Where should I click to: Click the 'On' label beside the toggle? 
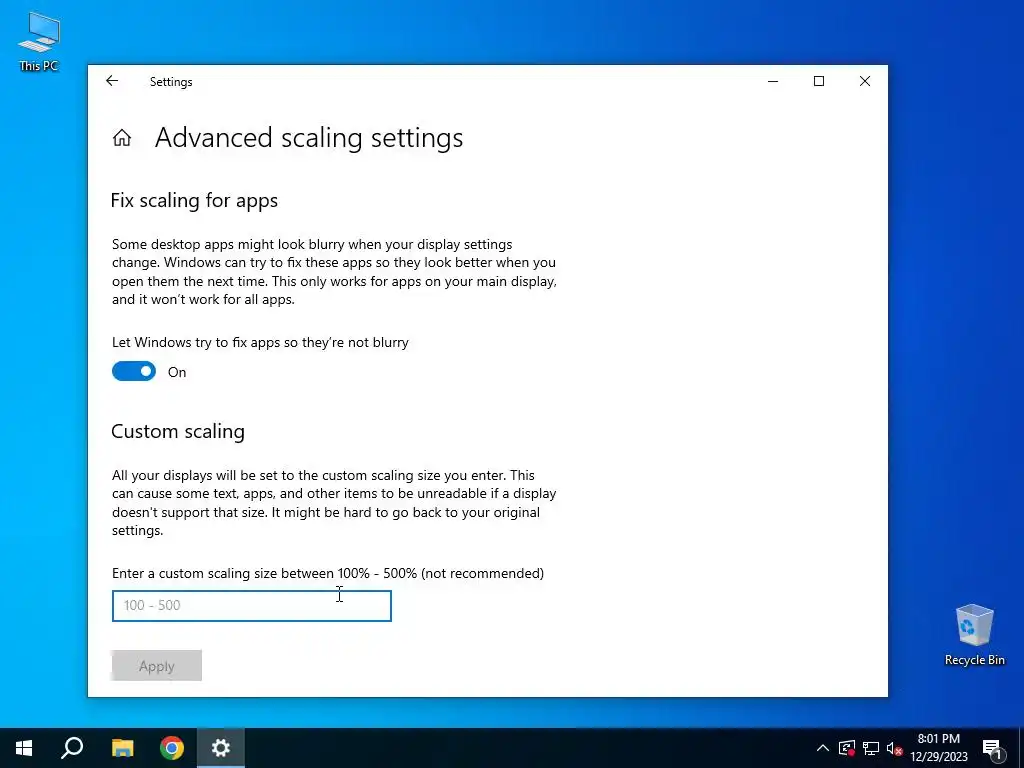pos(177,372)
